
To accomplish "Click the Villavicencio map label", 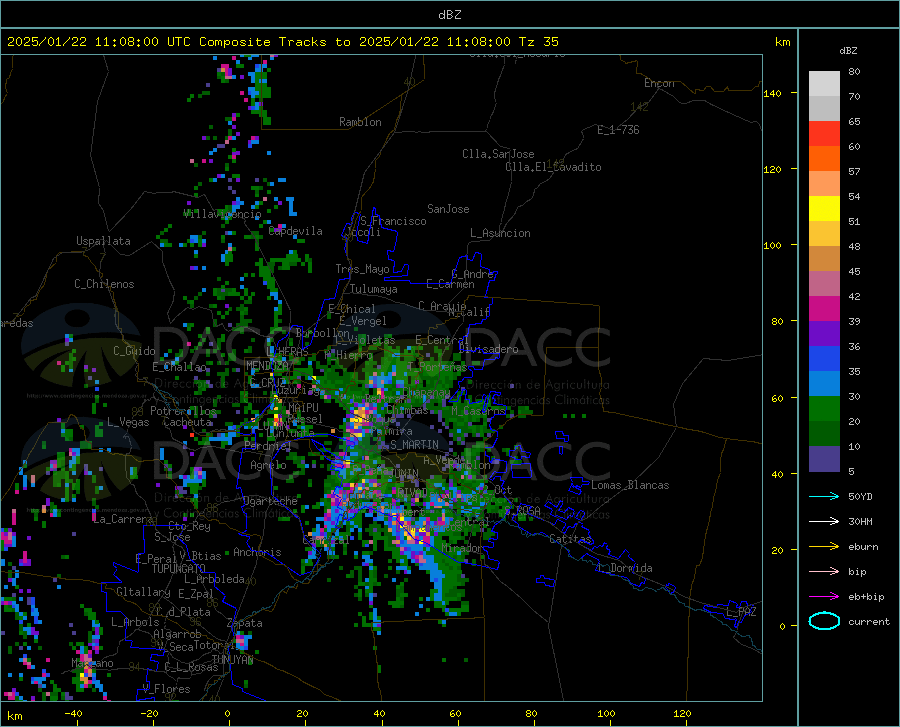I will (x=222, y=214).
